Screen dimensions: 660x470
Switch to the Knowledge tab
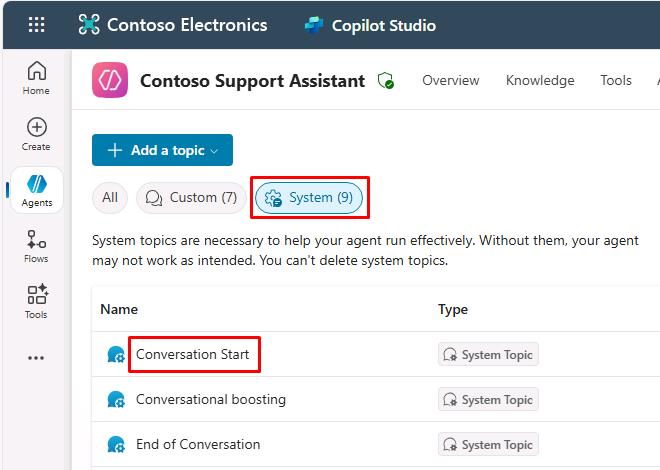pos(540,81)
